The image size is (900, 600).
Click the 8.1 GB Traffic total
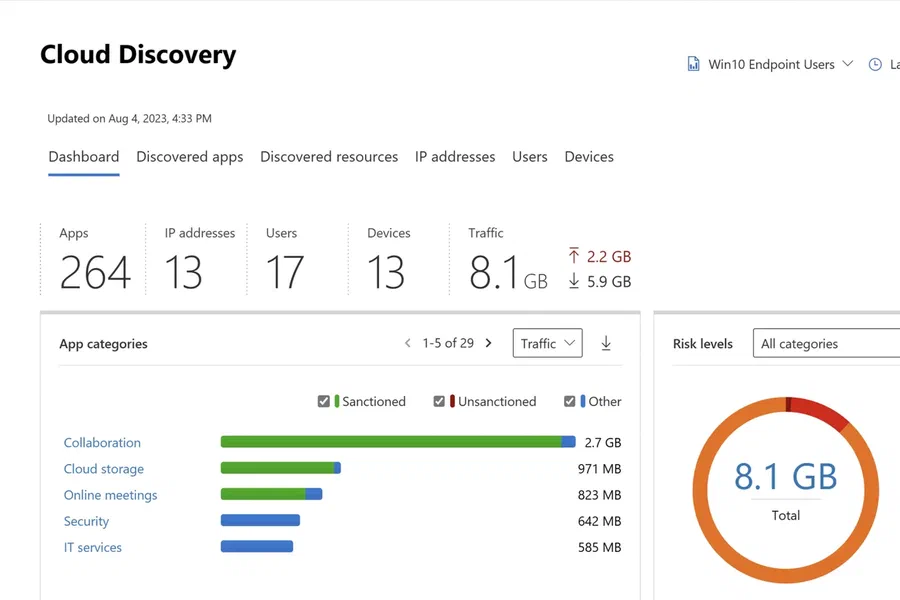click(509, 272)
